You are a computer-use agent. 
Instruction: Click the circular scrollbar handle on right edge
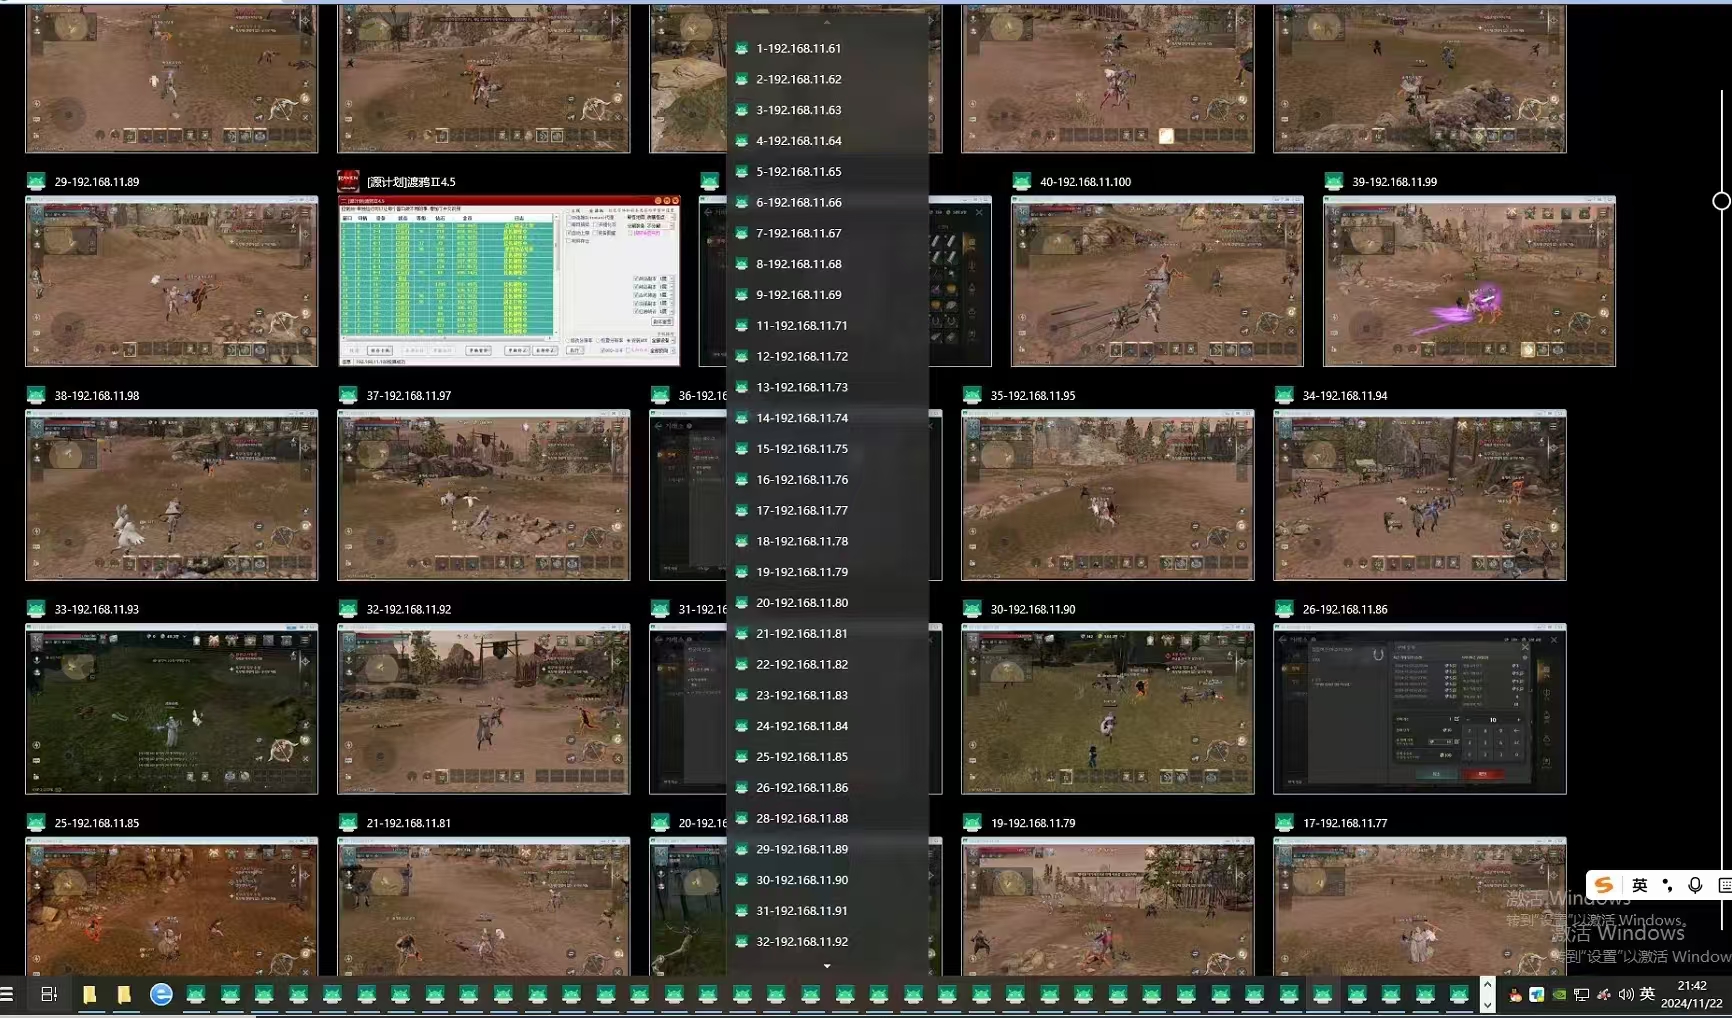click(1721, 201)
